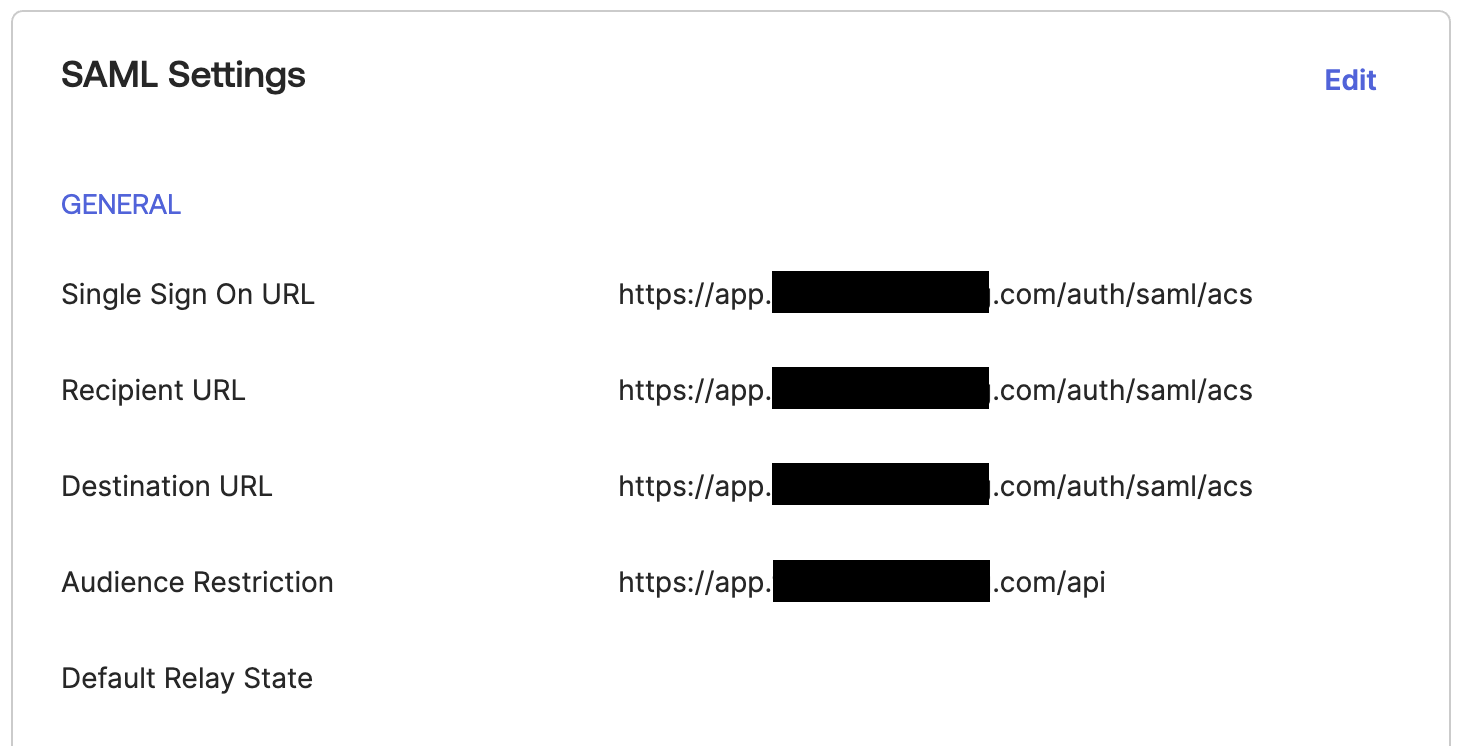
Task: Select the SAML Settings title text
Action: click(184, 75)
